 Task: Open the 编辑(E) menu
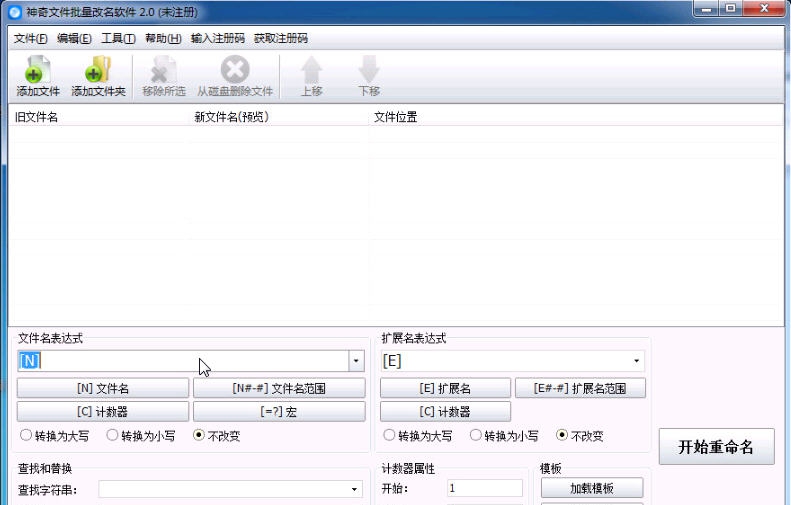[x=74, y=38]
